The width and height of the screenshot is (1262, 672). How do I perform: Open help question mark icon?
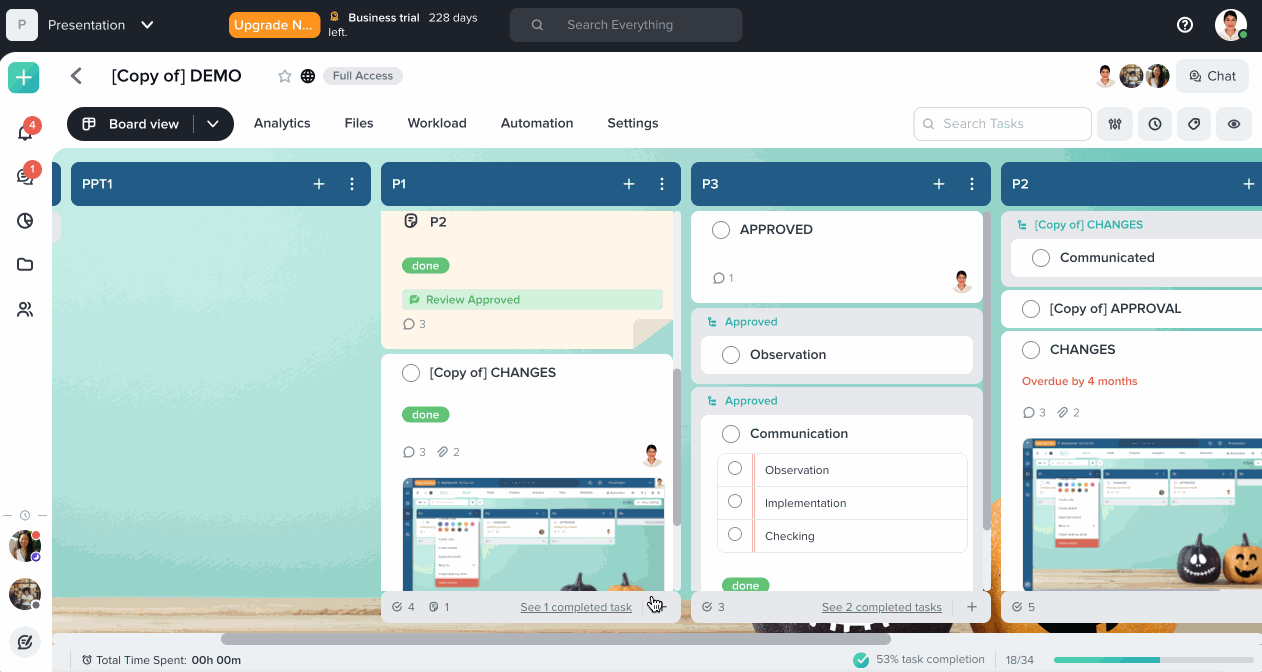(x=1185, y=25)
